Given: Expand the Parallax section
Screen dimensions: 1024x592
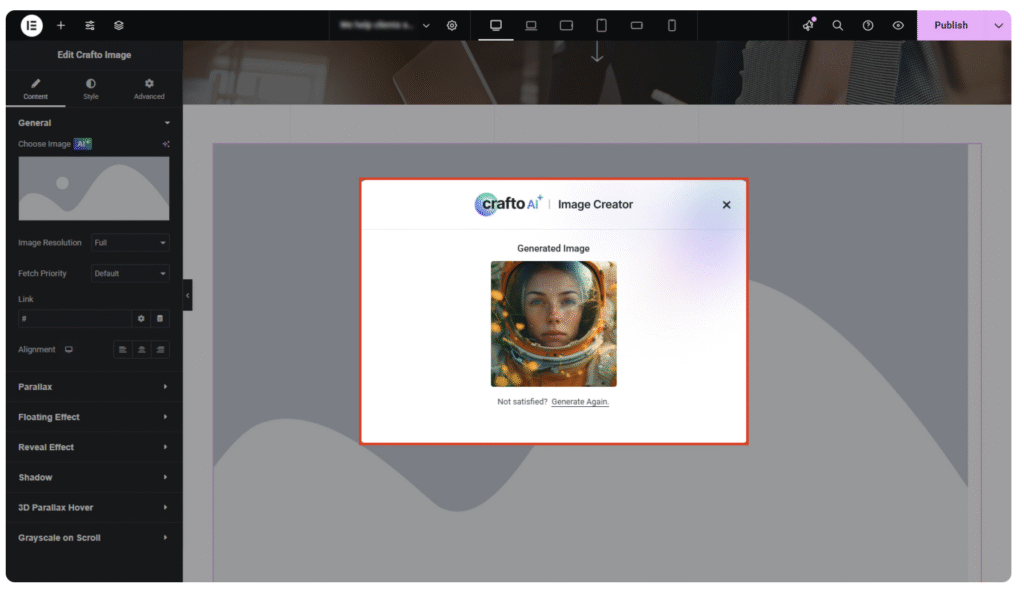Looking at the screenshot, I should (93, 387).
